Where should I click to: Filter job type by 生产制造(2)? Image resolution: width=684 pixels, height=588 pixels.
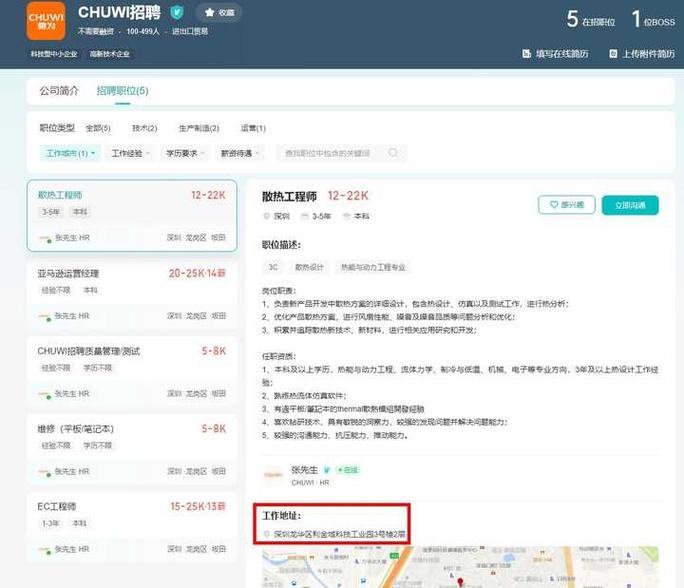click(x=199, y=128)
